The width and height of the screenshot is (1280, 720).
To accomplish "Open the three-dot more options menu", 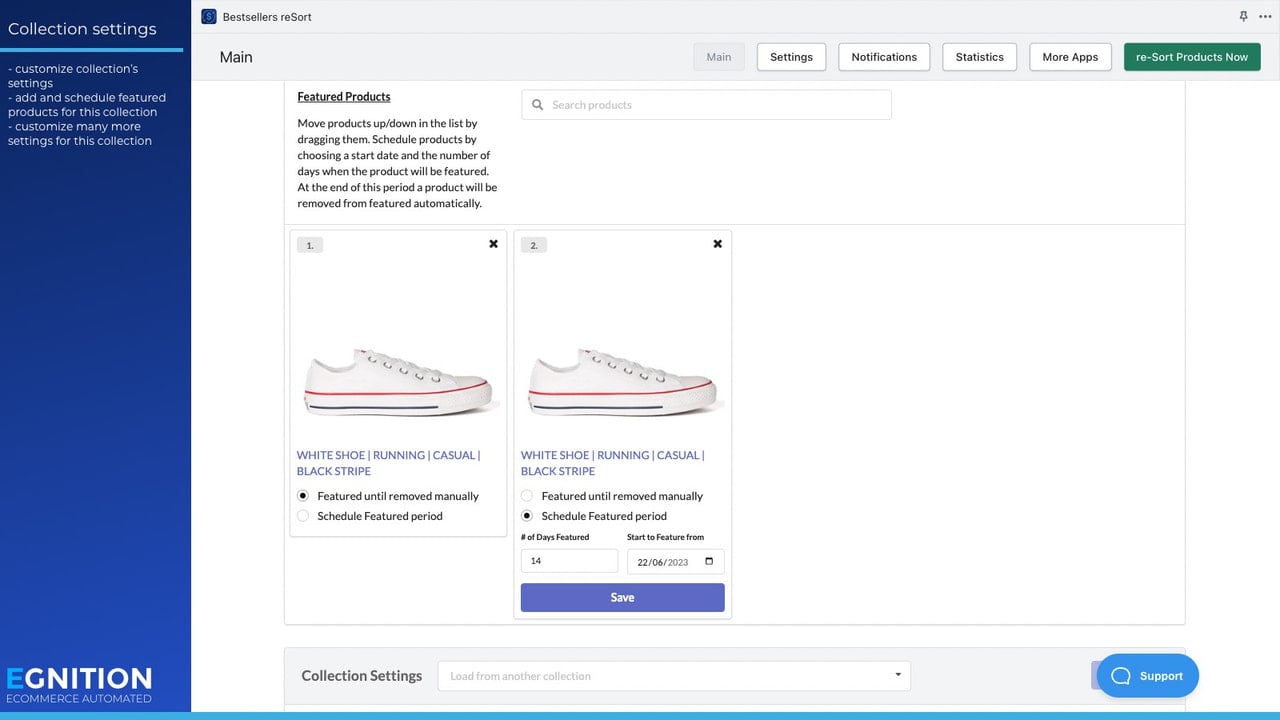I will tap(1265, 16).
